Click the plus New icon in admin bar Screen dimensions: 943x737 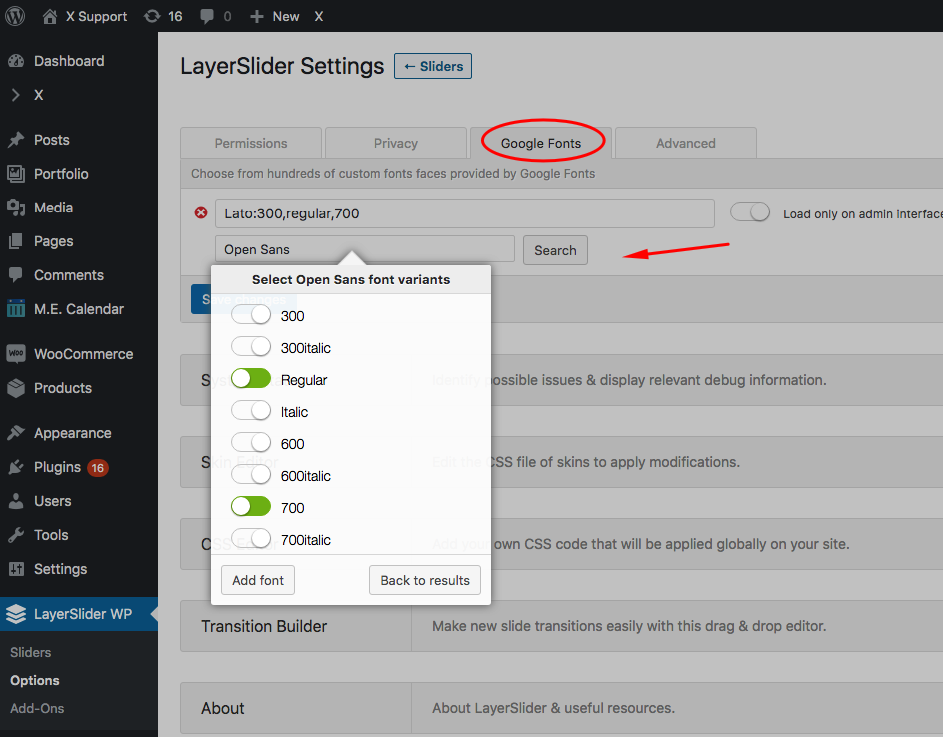(x=257, y=17)
